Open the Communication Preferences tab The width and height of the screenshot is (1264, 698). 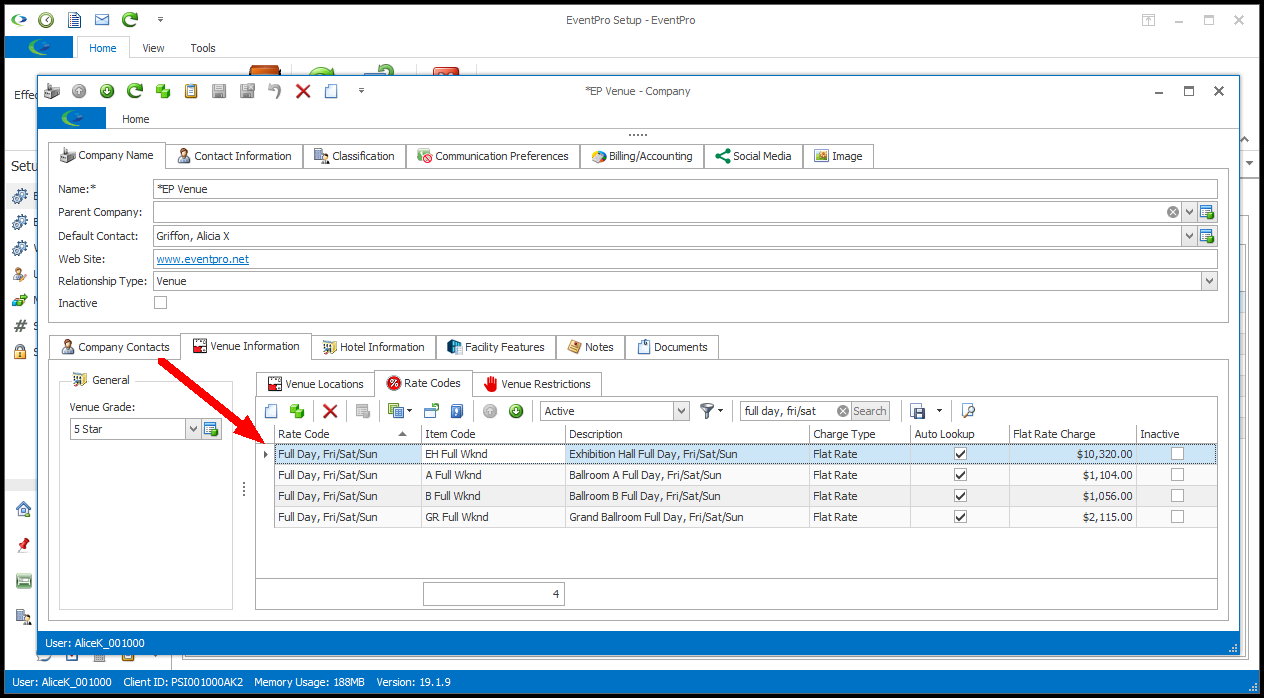coord(493,156)
